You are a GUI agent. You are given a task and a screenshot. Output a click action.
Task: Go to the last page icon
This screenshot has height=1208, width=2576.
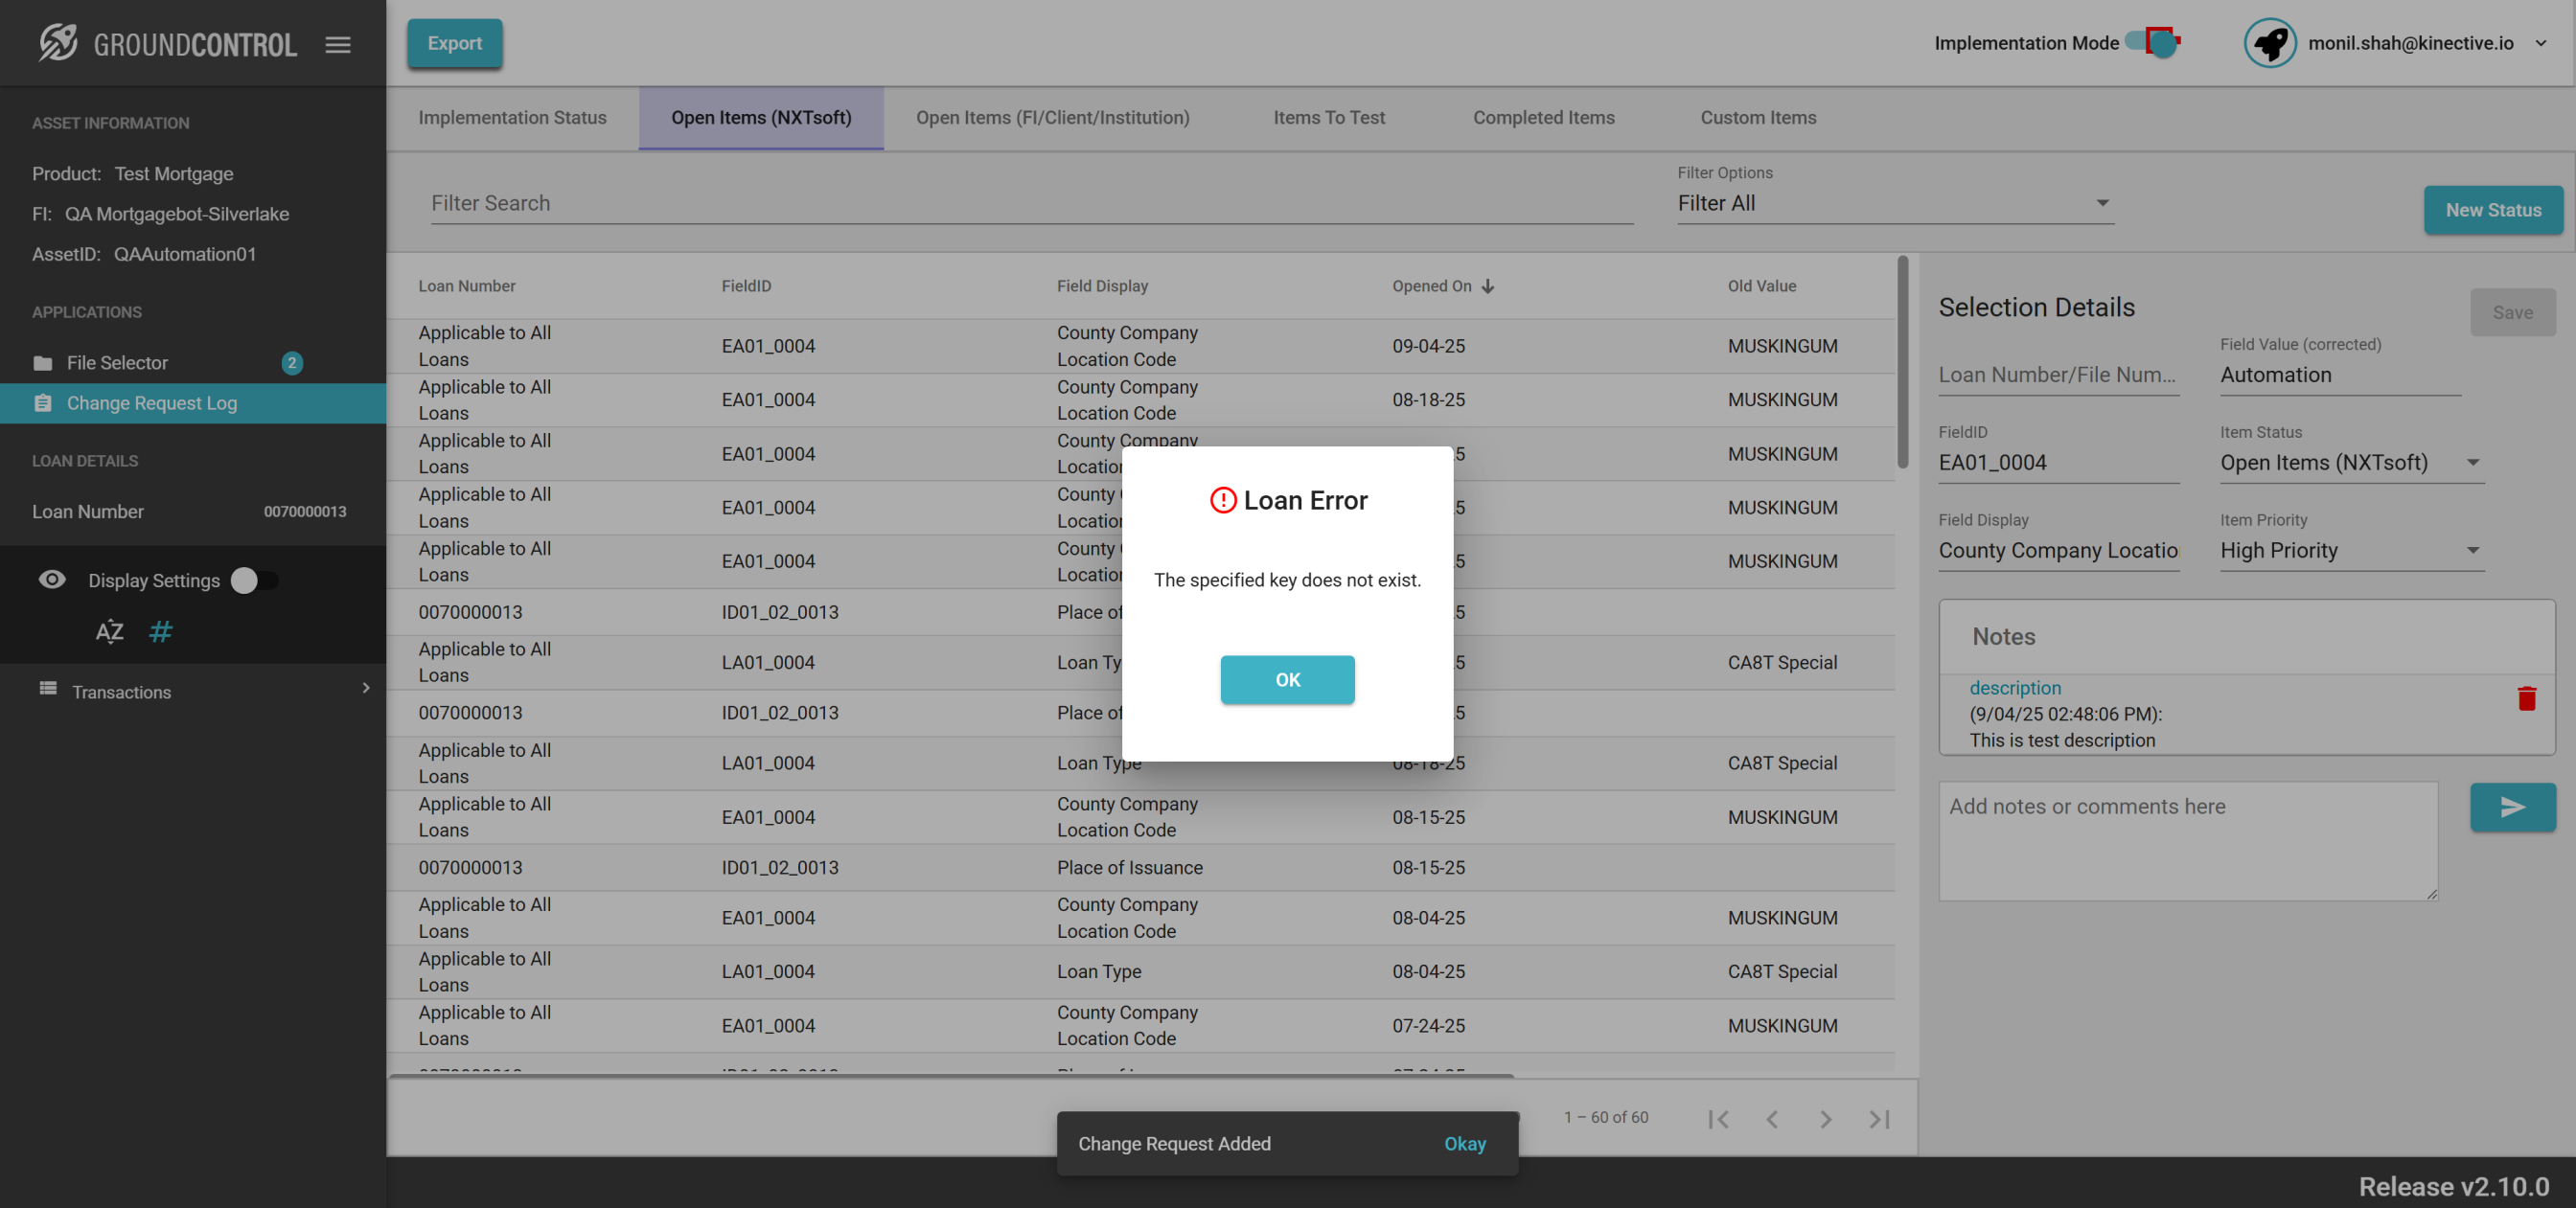[1879, 1118]
